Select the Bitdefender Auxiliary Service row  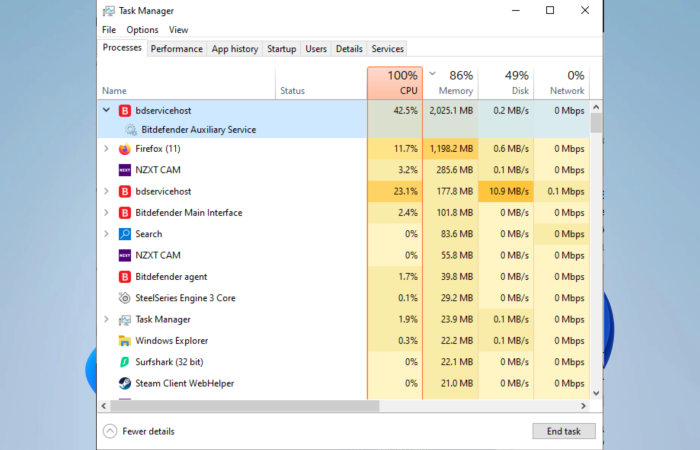[x=343, y=130]
